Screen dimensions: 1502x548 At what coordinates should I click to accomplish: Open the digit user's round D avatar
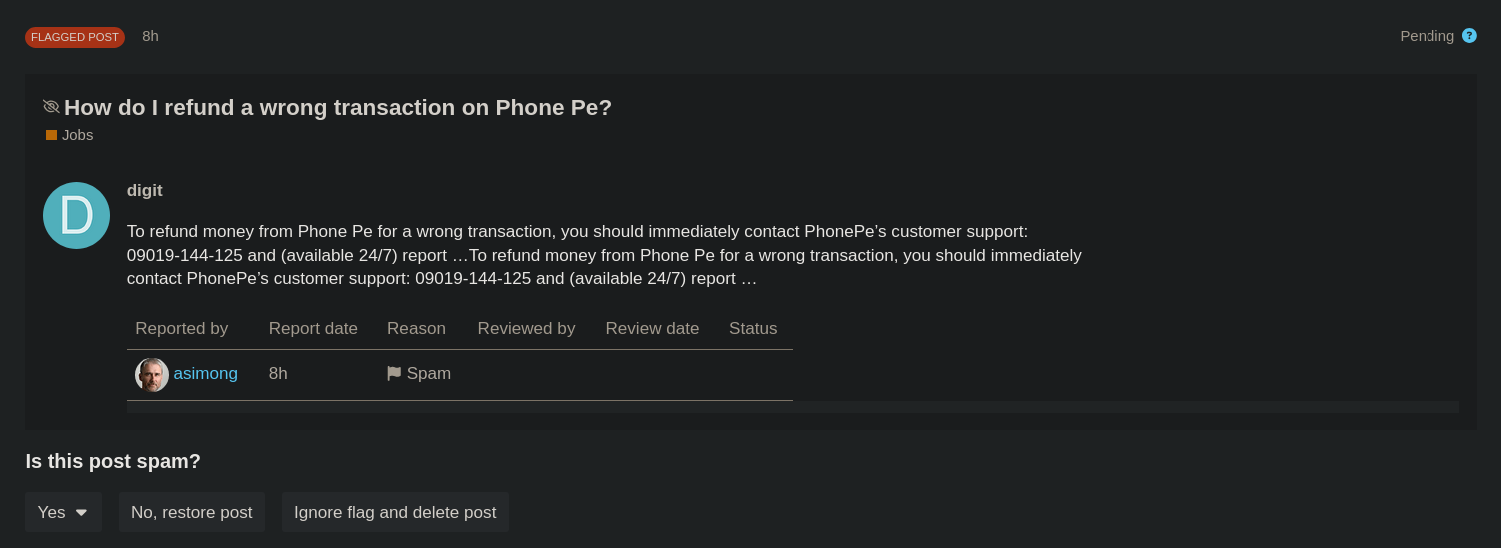pyautogui.click(x=76, y=215)
